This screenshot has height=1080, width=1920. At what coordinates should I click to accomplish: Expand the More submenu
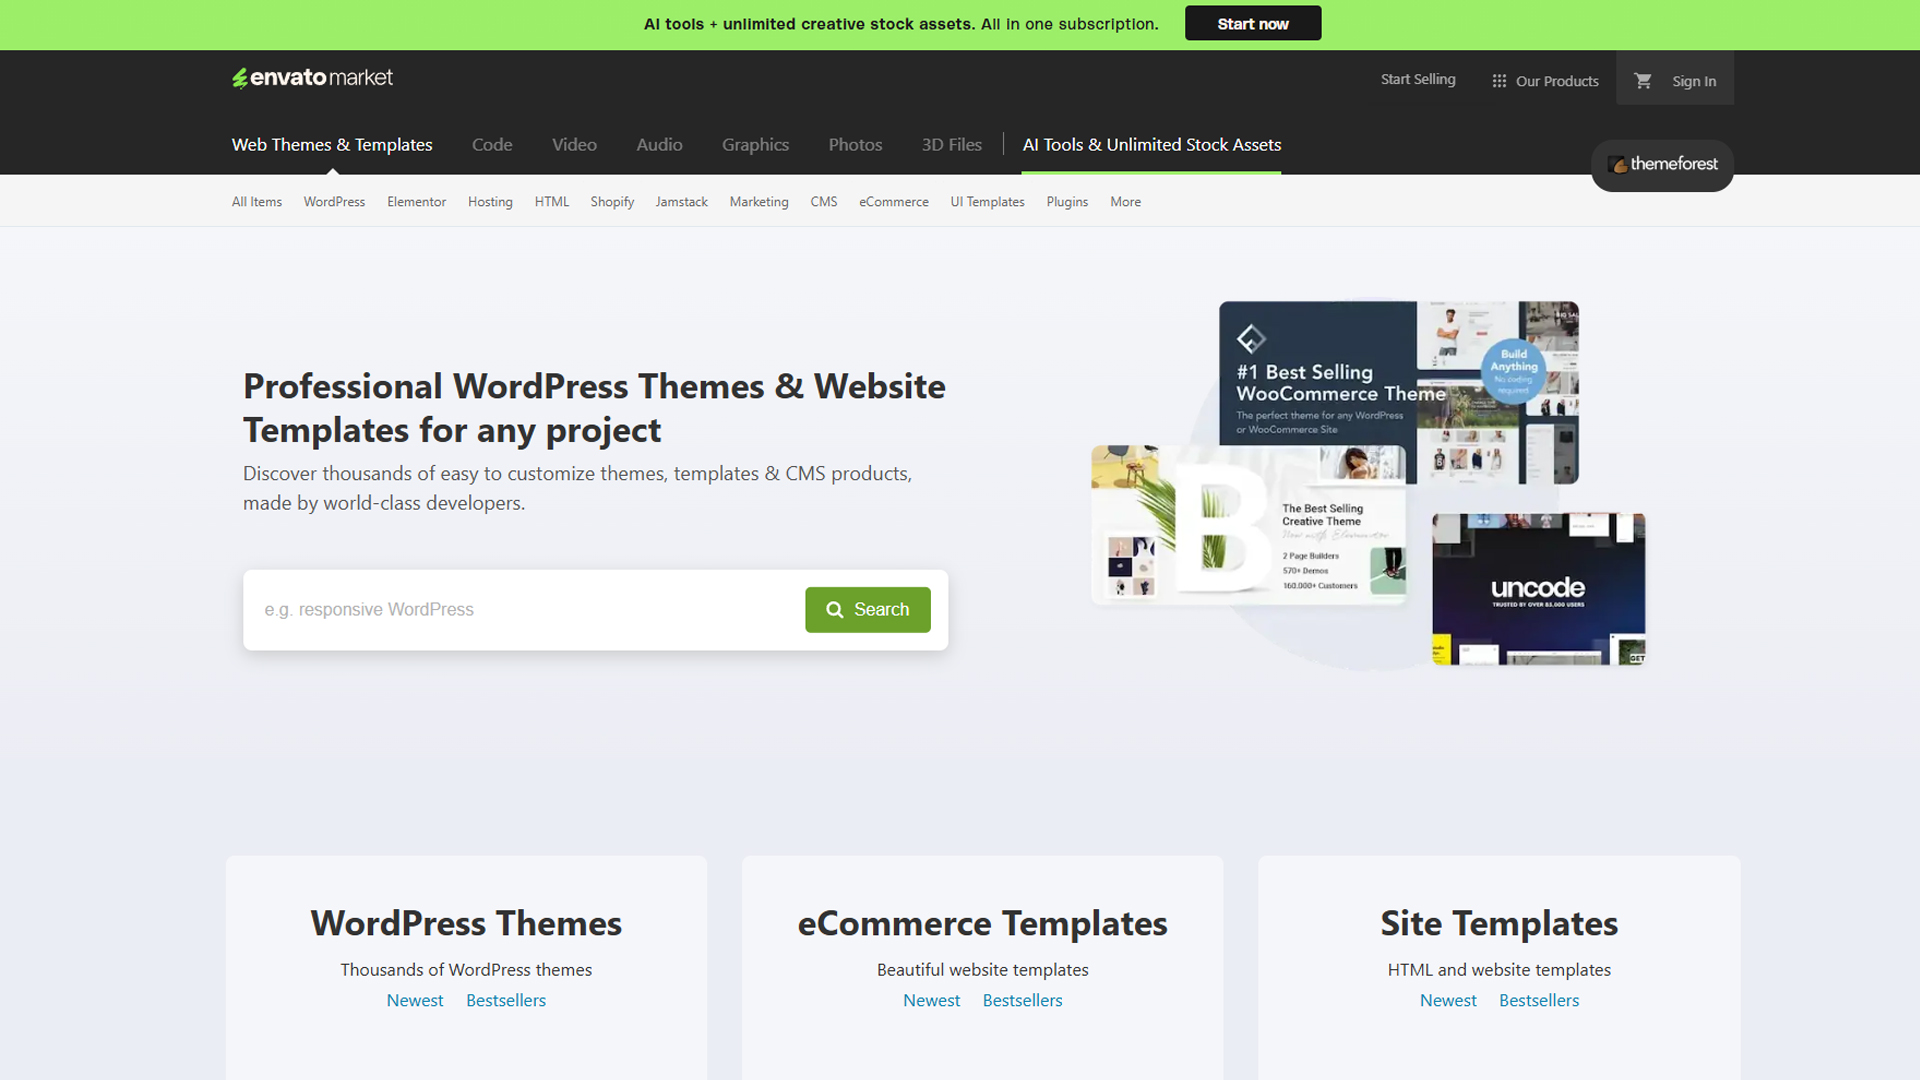[1125, 202]
